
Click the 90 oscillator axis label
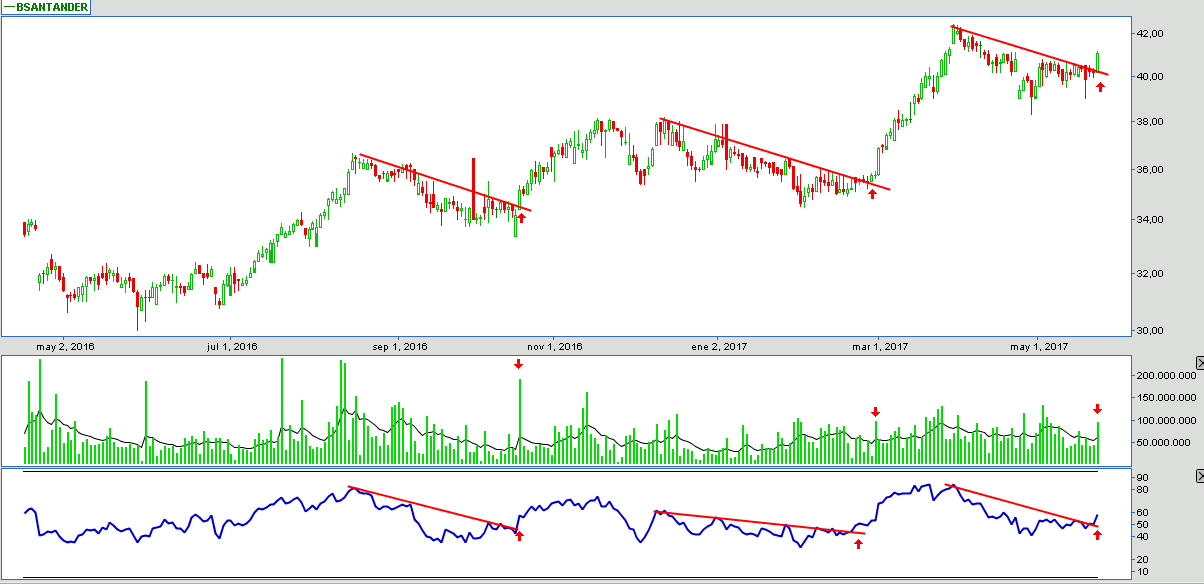pos(1142,479)
